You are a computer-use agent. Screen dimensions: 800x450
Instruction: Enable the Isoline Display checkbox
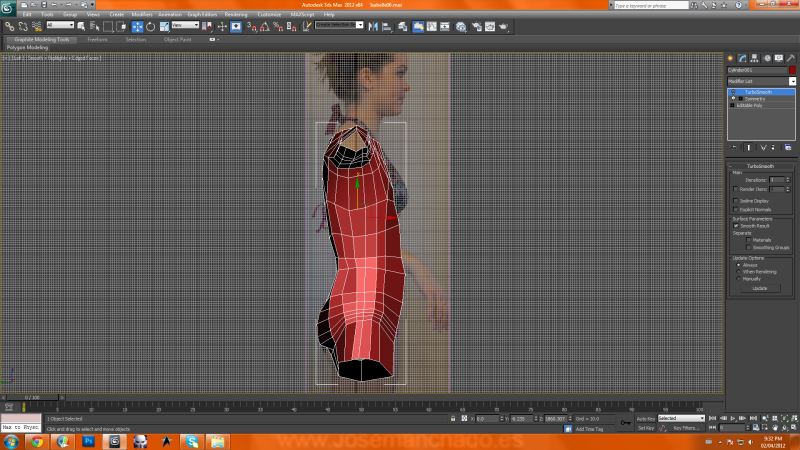coord(736,200)
